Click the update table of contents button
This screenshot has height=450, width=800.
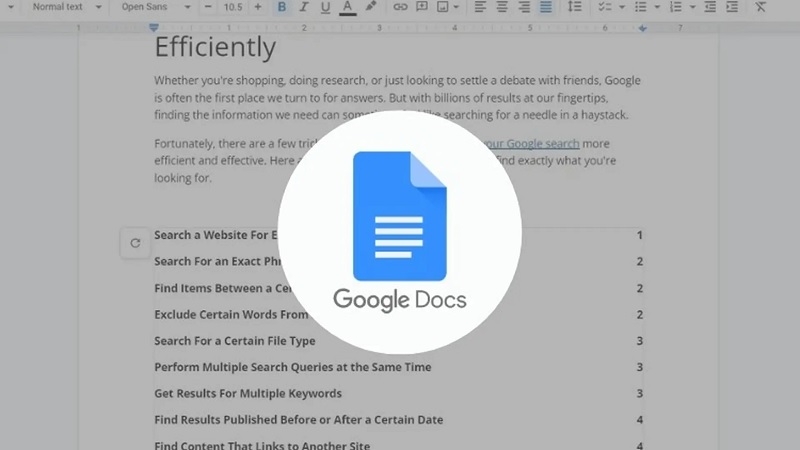click(135, 243)
